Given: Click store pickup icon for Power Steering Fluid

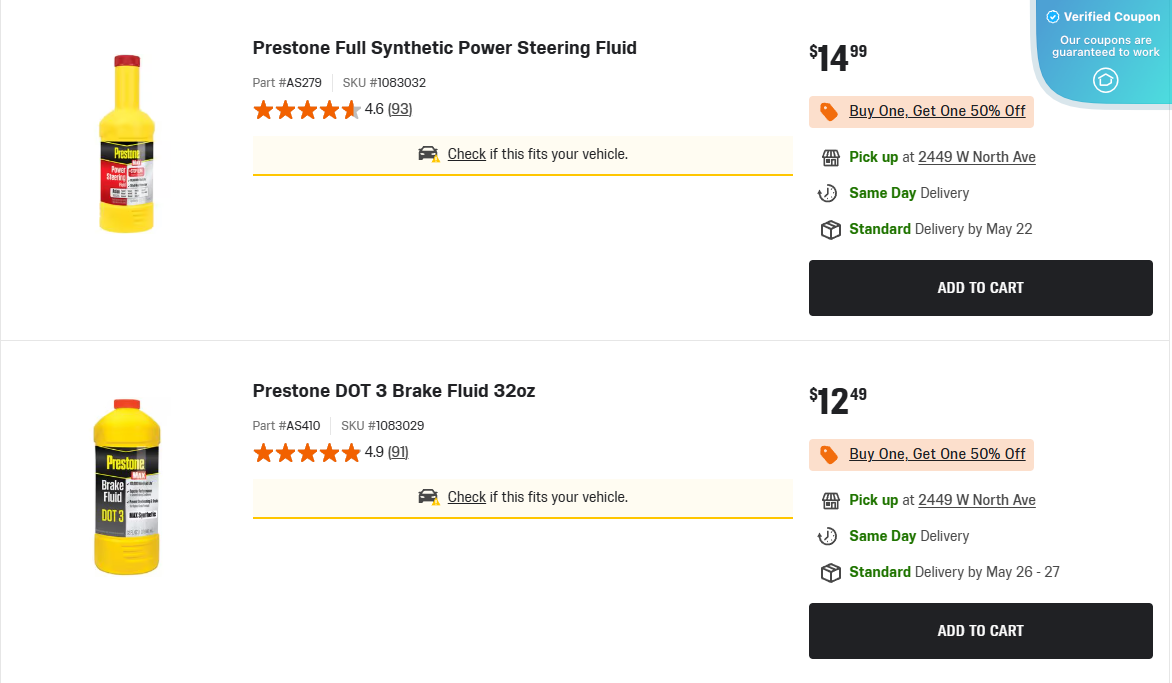Looking at the screenshot, I should (x=830, y=158).
